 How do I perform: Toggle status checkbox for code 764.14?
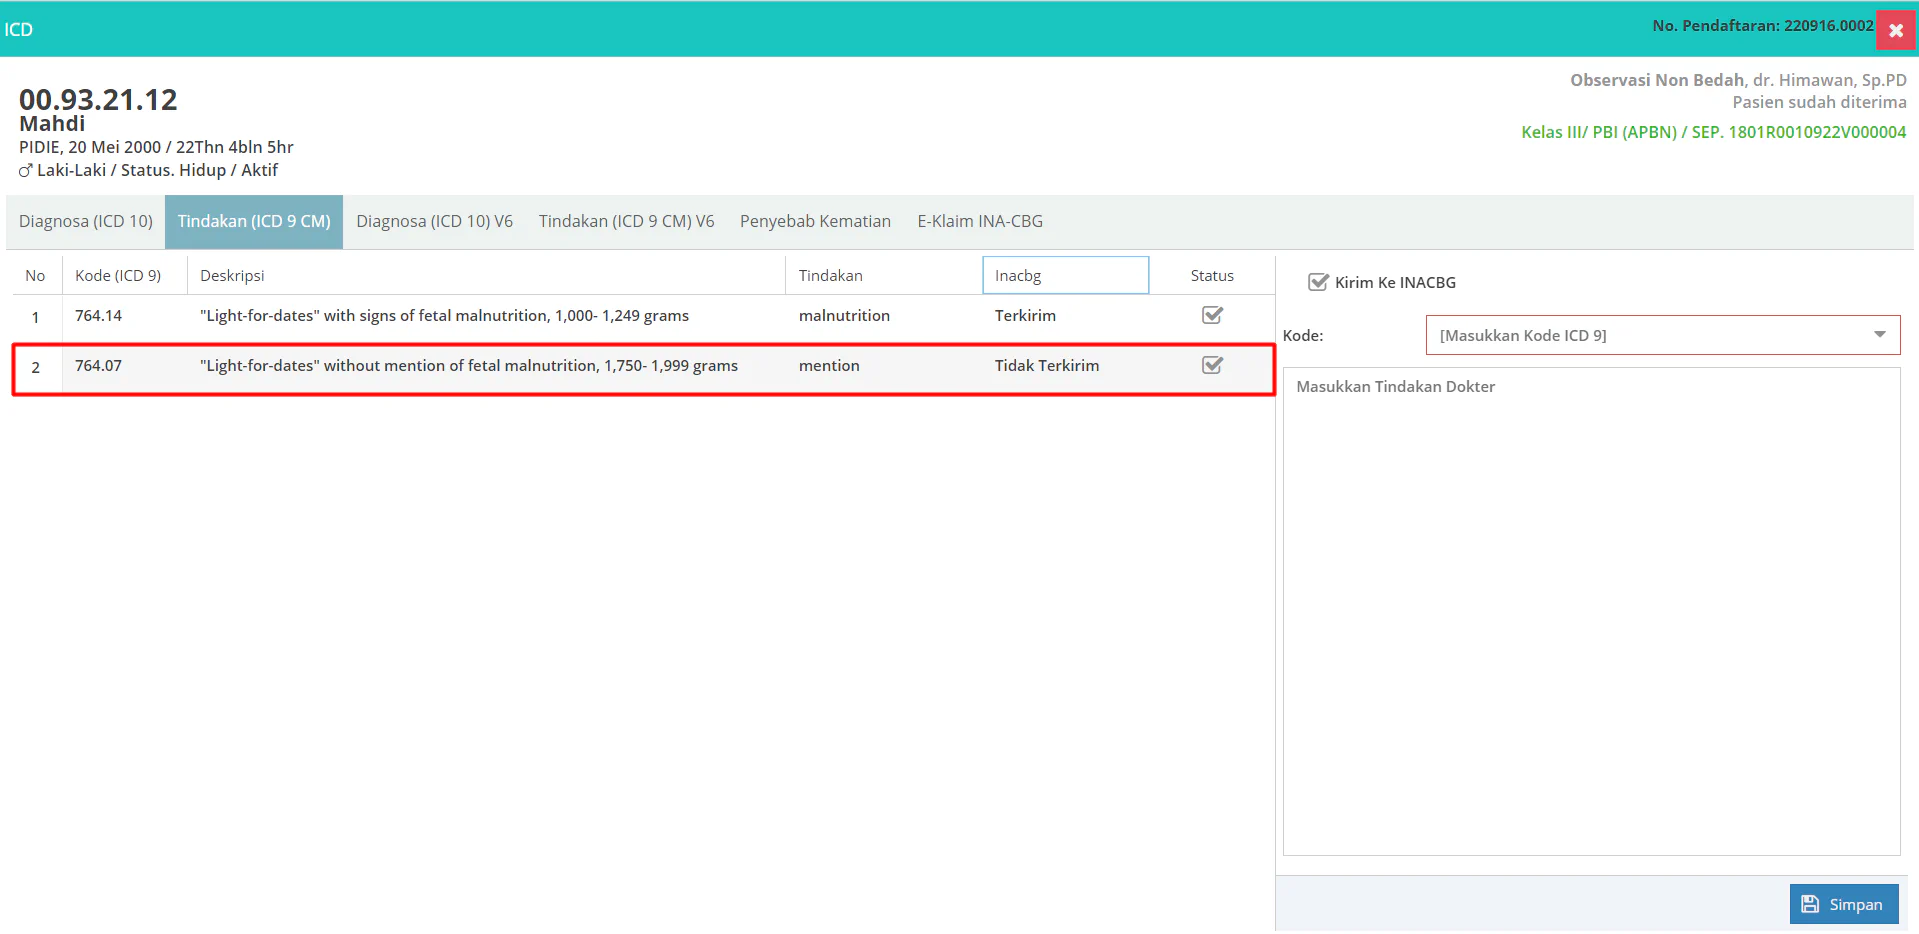[1212, 316]
